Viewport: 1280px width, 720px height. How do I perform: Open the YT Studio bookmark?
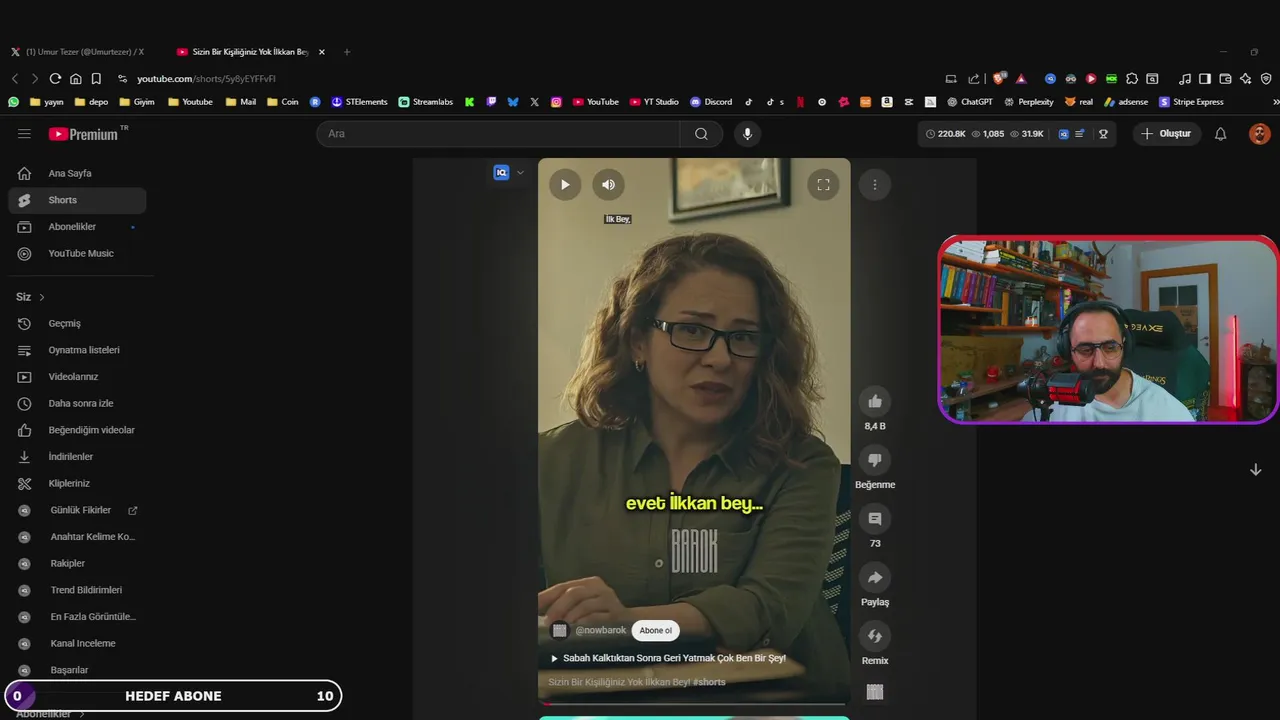click(654, 102)
